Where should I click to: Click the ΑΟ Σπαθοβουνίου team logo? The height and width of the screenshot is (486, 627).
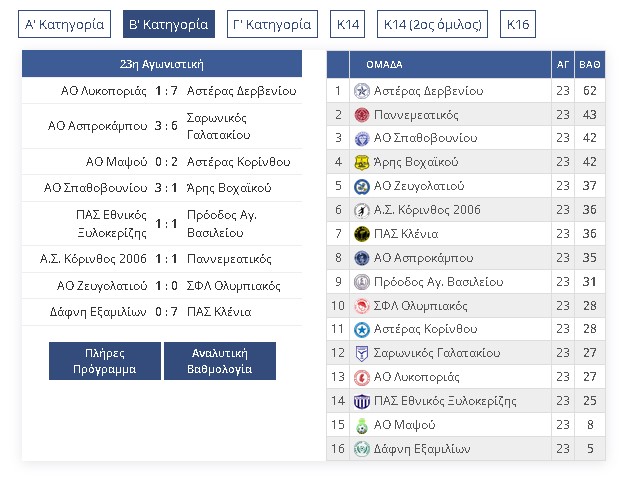click(x=362, y=138)
